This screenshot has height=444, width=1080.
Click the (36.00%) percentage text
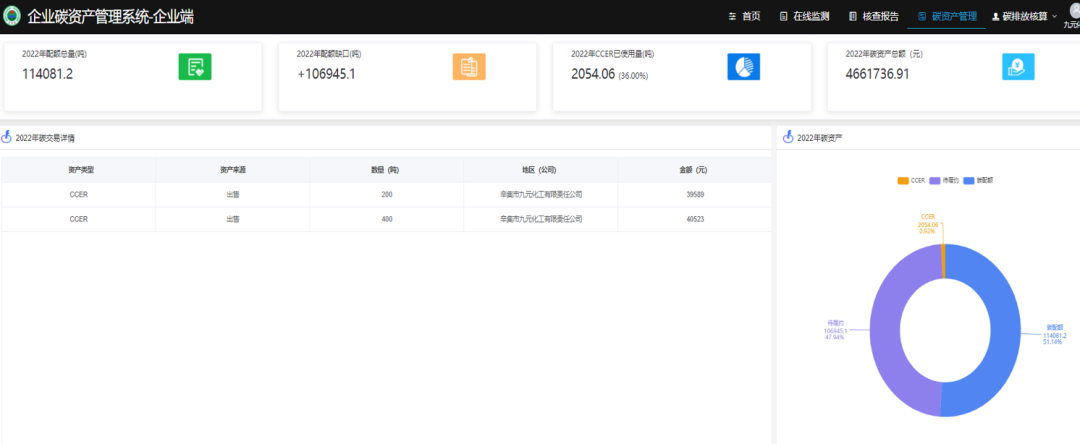pyautogui.click(x=633, y=76)
